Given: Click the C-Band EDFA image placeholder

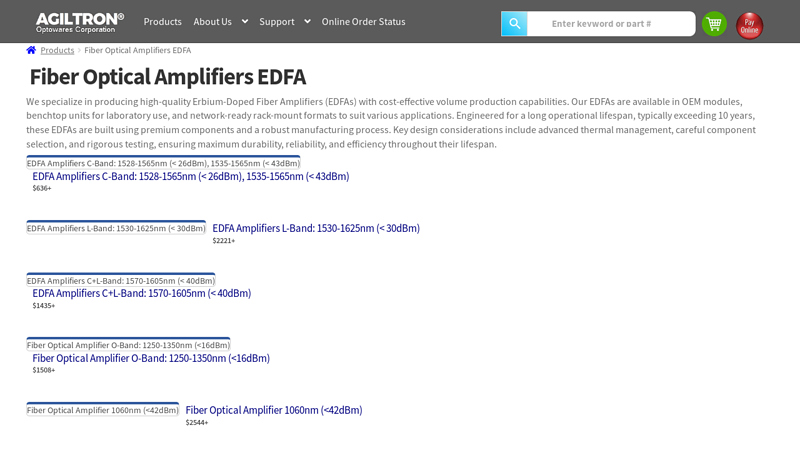Looking at the screenshot, I should tap(163, 163).
